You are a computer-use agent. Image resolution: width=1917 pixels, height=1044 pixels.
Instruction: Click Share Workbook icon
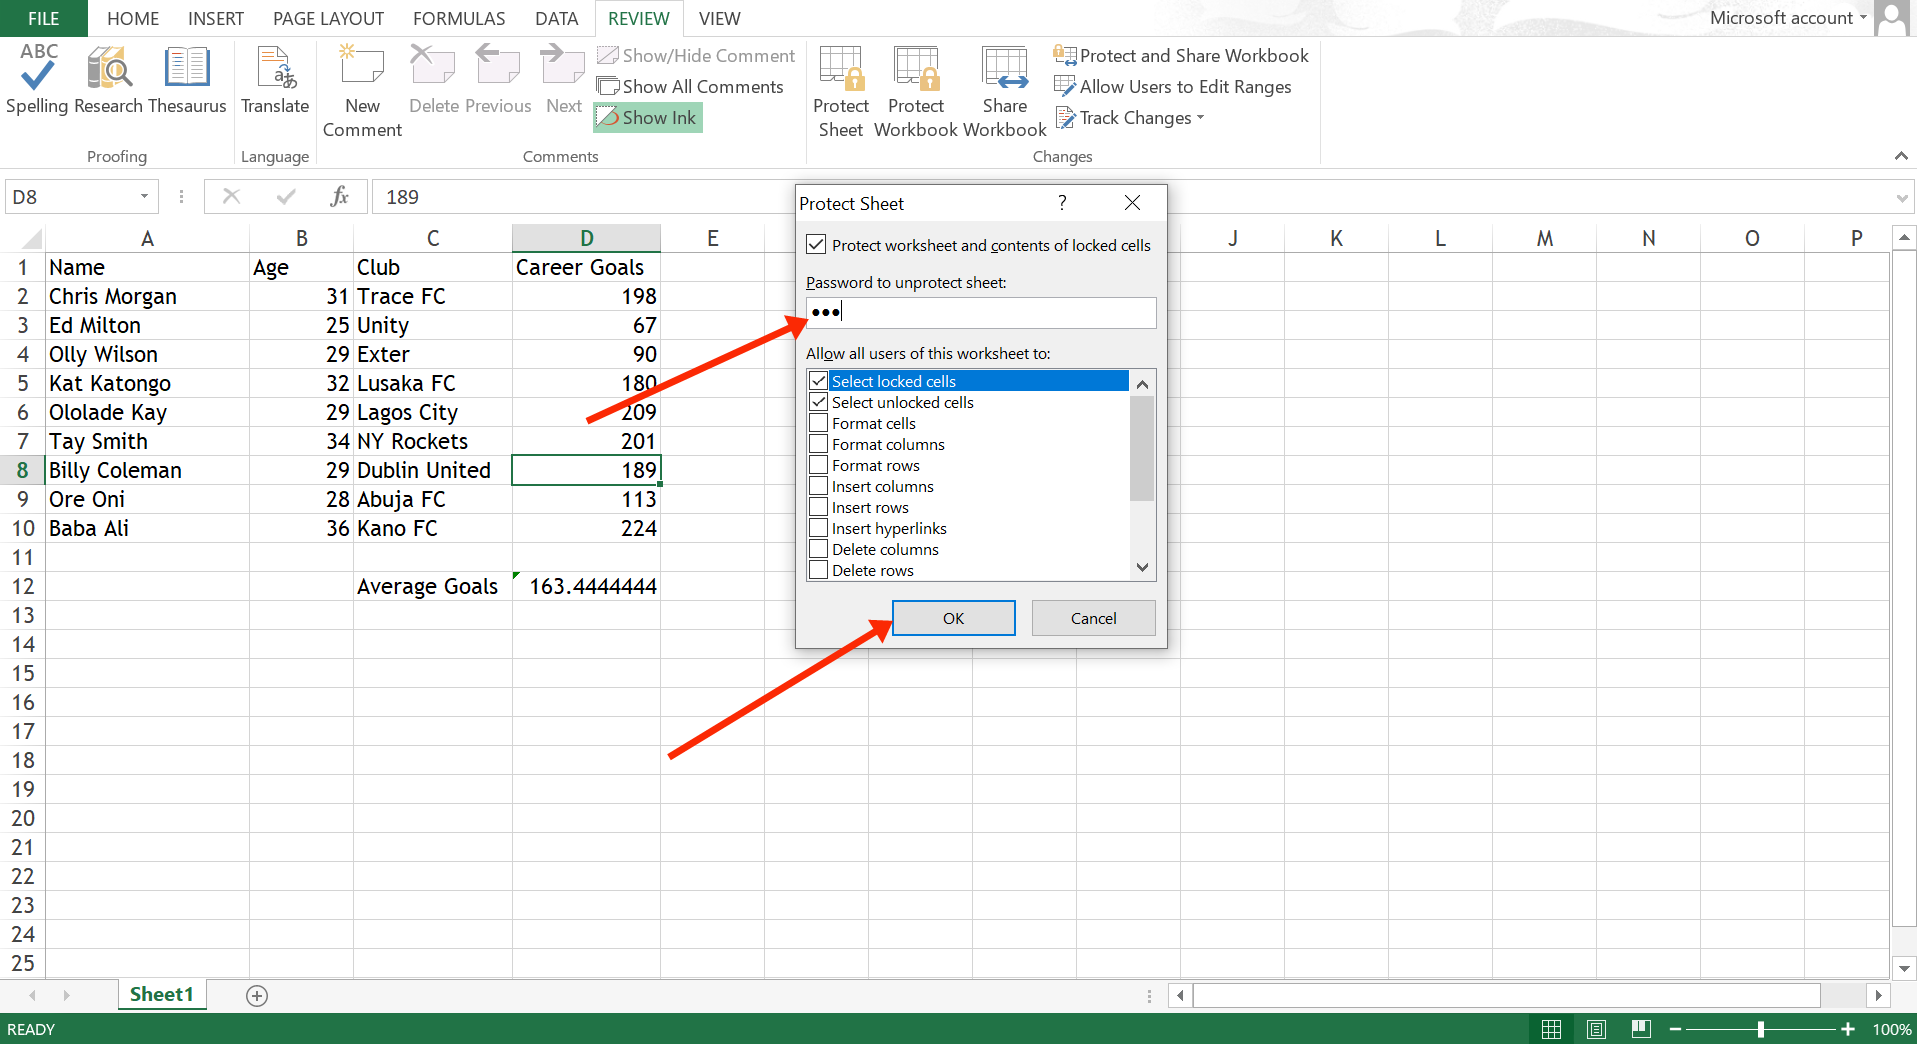[1004, 90]
